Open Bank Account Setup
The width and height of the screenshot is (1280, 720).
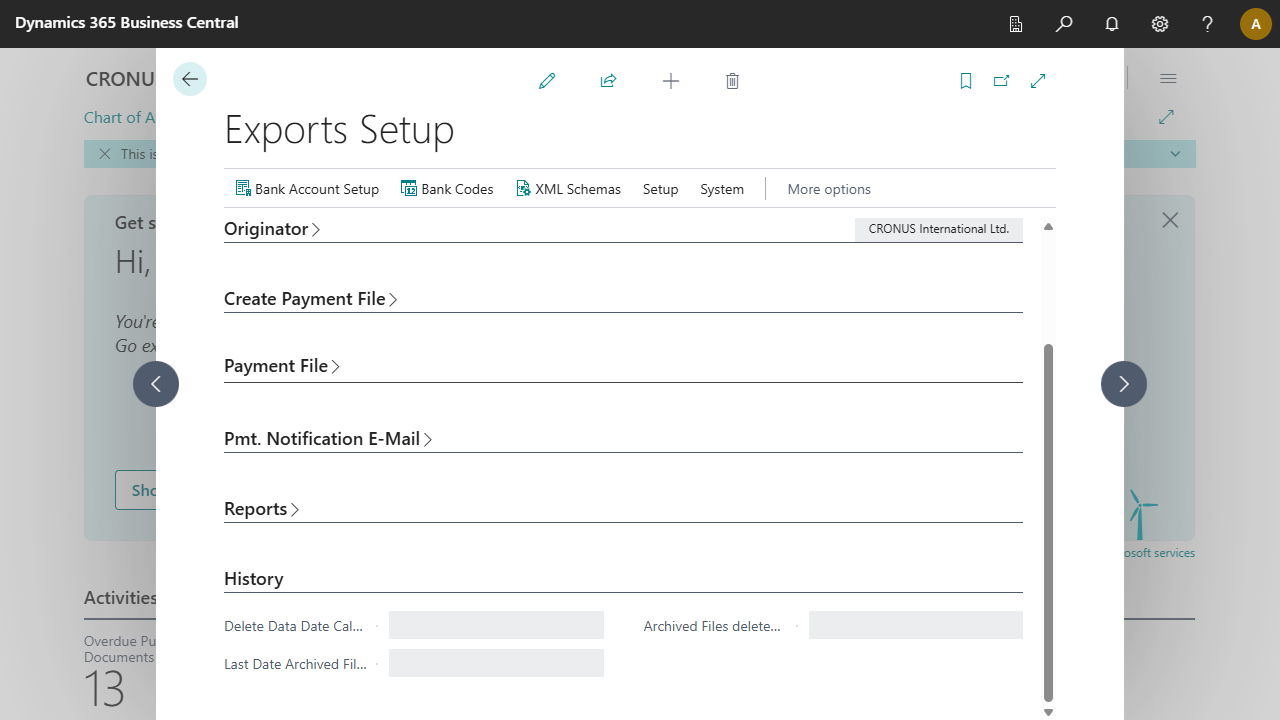(307, 189)
